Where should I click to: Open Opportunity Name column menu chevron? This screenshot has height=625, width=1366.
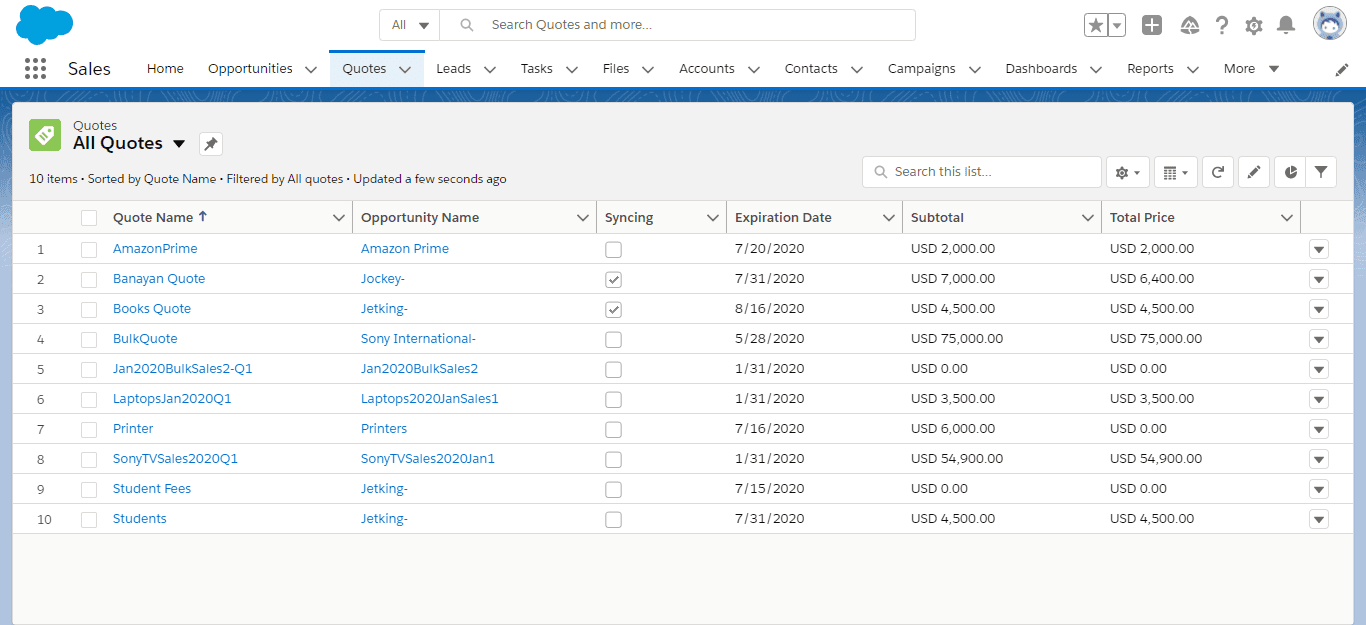pos(583,218)
